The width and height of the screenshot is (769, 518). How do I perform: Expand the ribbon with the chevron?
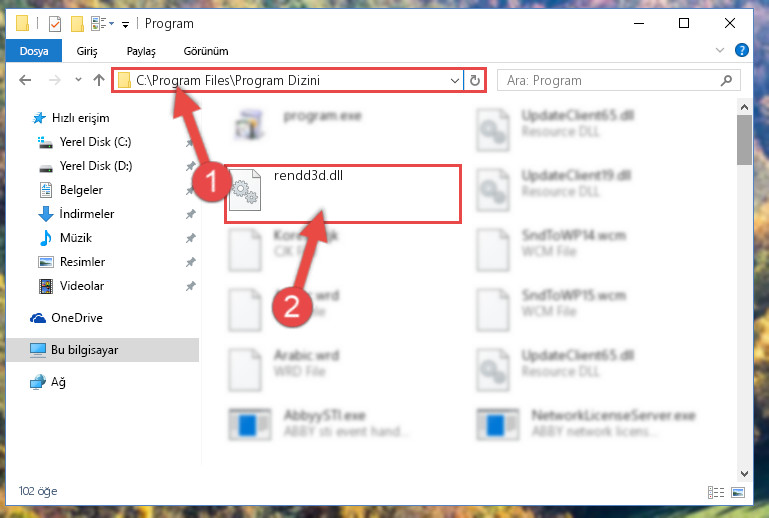pos(719,50)
